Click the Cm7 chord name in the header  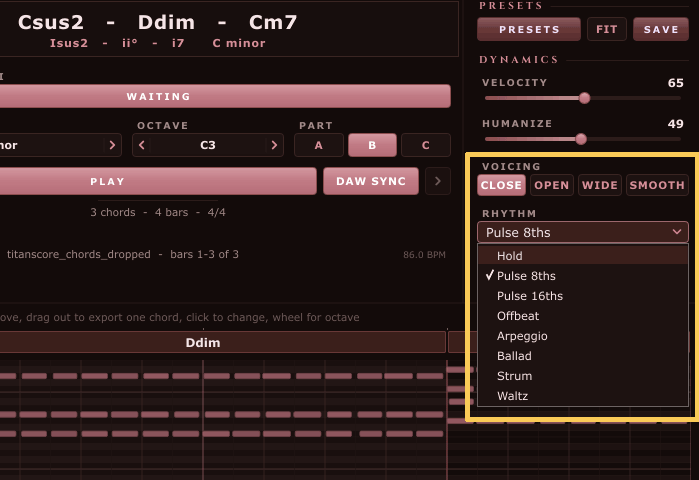[x=273, y=22]
